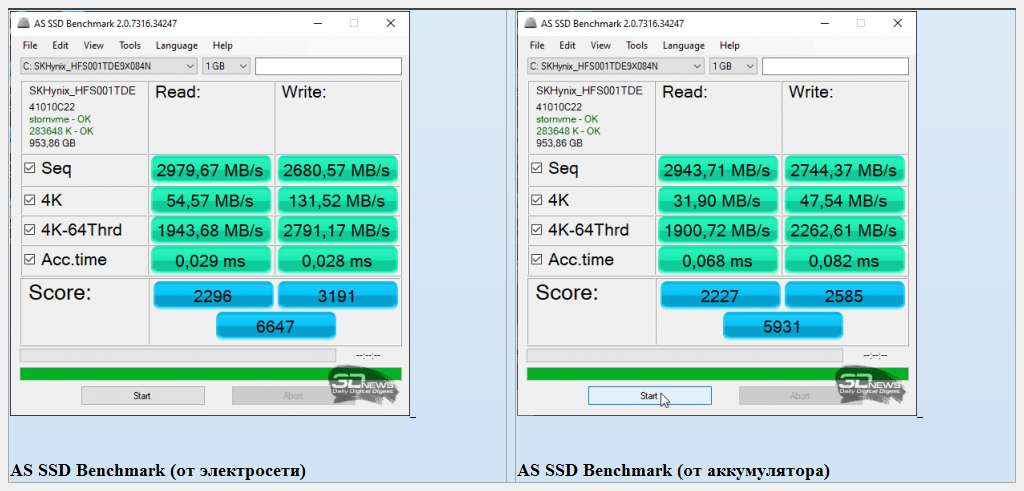1024x491 pixels.
Task: Open File menu in left window
Action: (x=30, y=46)
